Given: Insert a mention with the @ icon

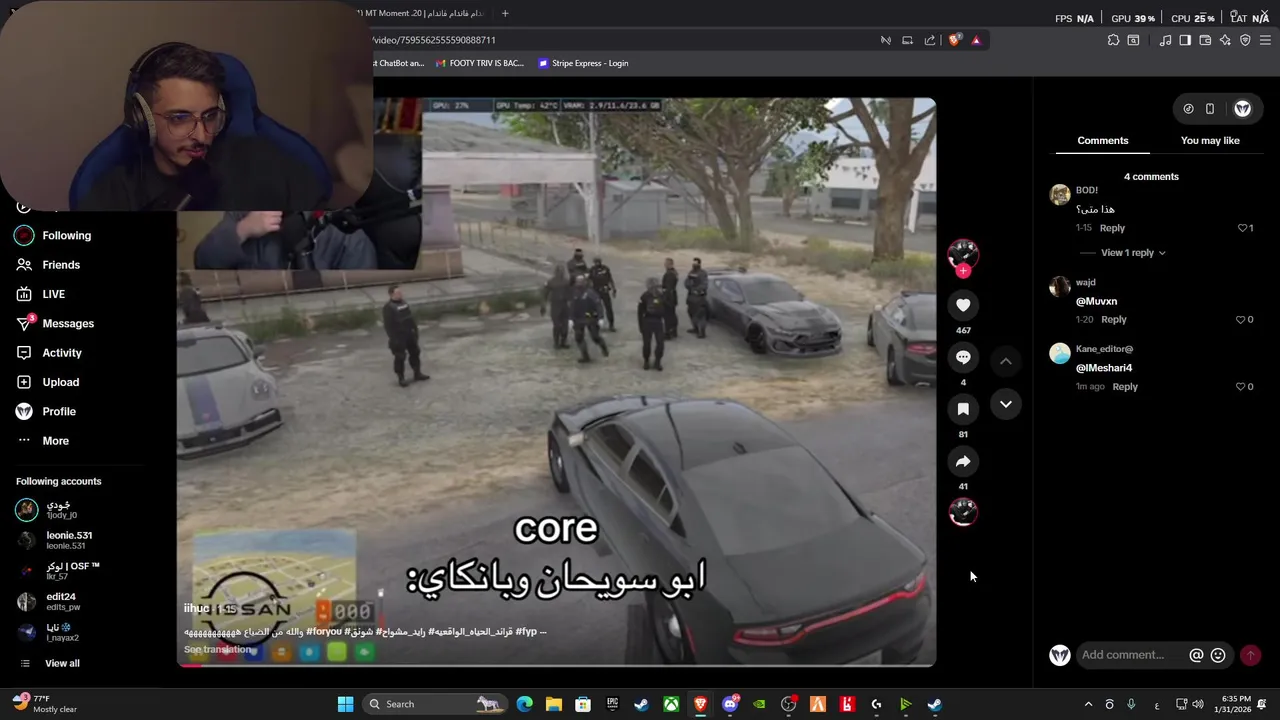Looking at the screenshot, I should click(1196, 655).
